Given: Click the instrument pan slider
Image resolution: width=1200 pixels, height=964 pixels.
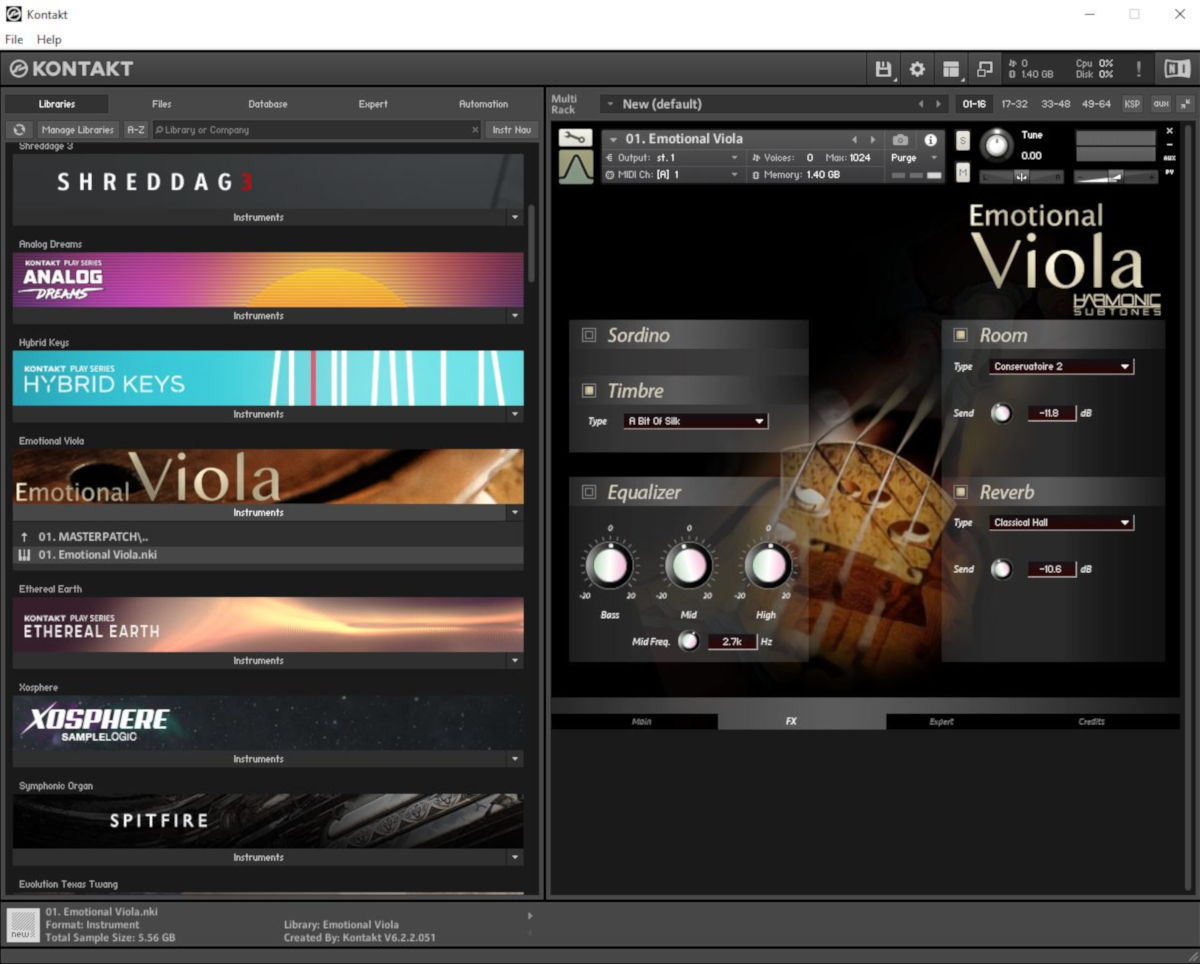Looking at the screenshot, I should click(1021, 177).
